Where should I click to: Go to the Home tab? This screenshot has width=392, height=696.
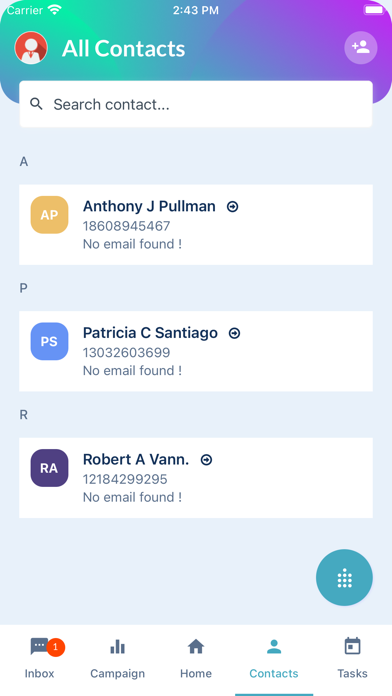tap(196, 659)
